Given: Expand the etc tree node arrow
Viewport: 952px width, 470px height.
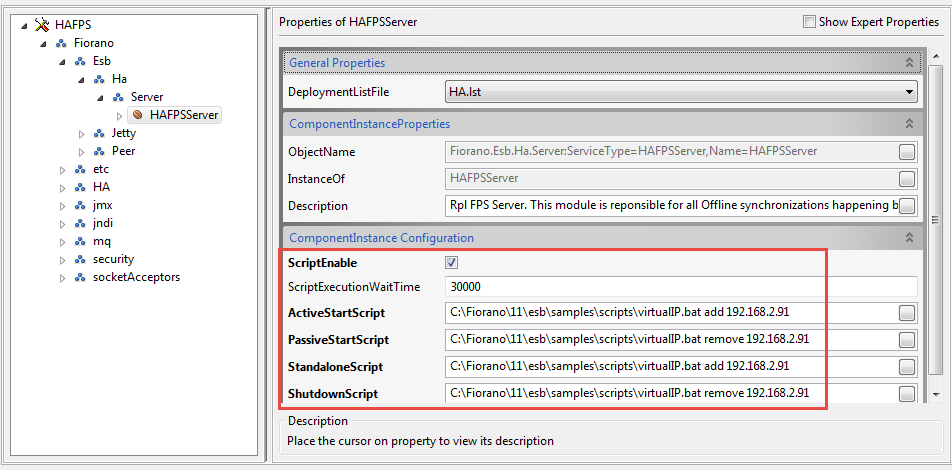Looking at the screenshot, I should [x=63, y=170].
